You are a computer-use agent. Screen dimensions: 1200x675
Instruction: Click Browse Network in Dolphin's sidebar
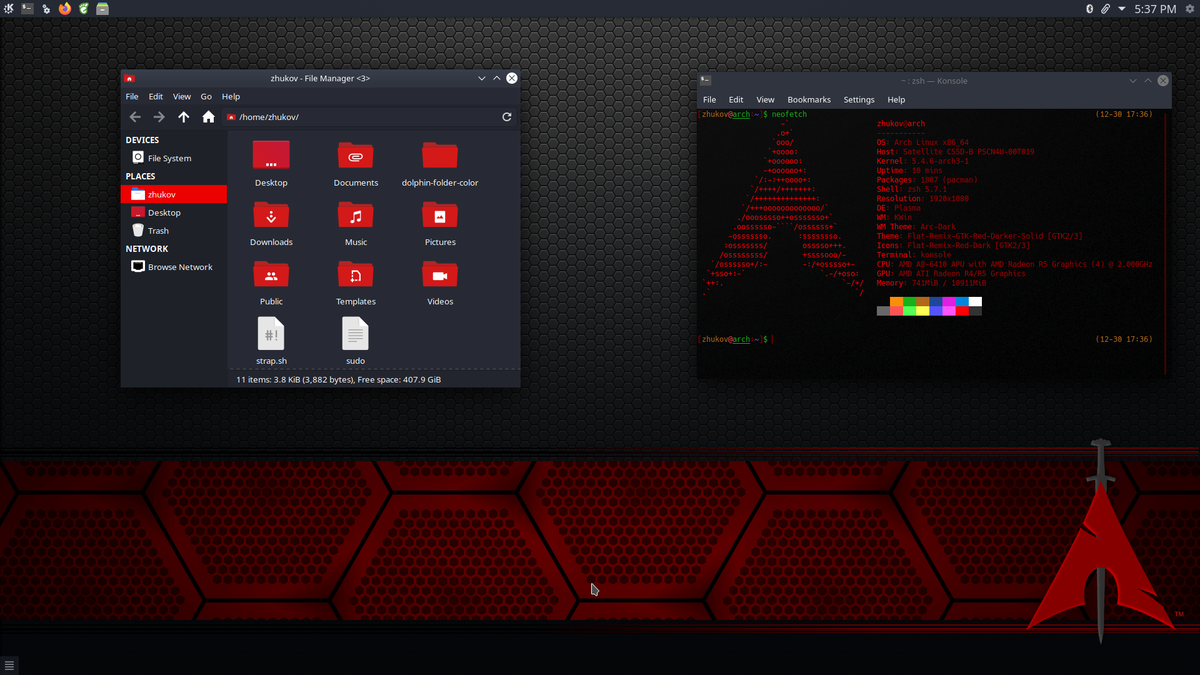tap(179, 267)
